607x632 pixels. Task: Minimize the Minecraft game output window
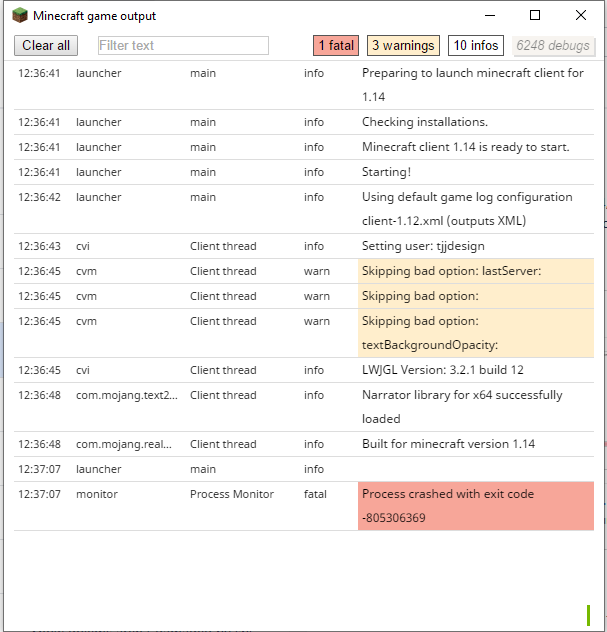489,16
